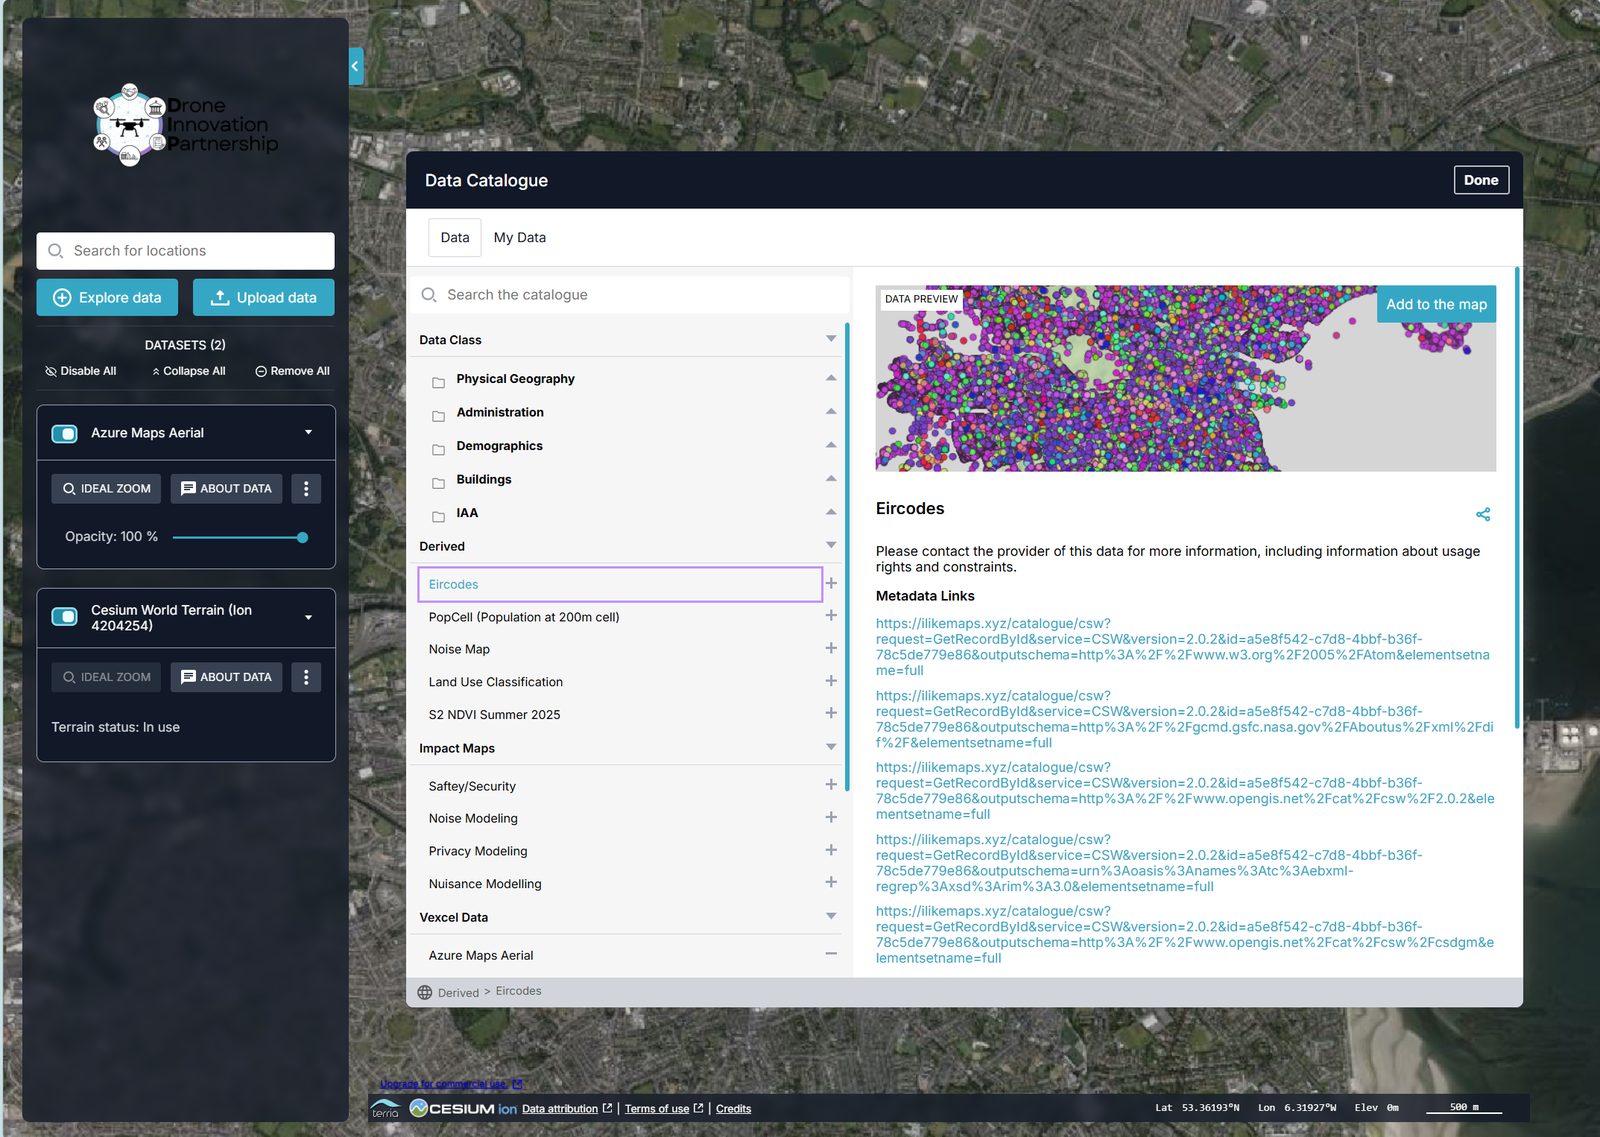The image size is (1600, 1137).
Task: Add Nuisance Modelling layer plus icon
Action: tap(831, 882)
